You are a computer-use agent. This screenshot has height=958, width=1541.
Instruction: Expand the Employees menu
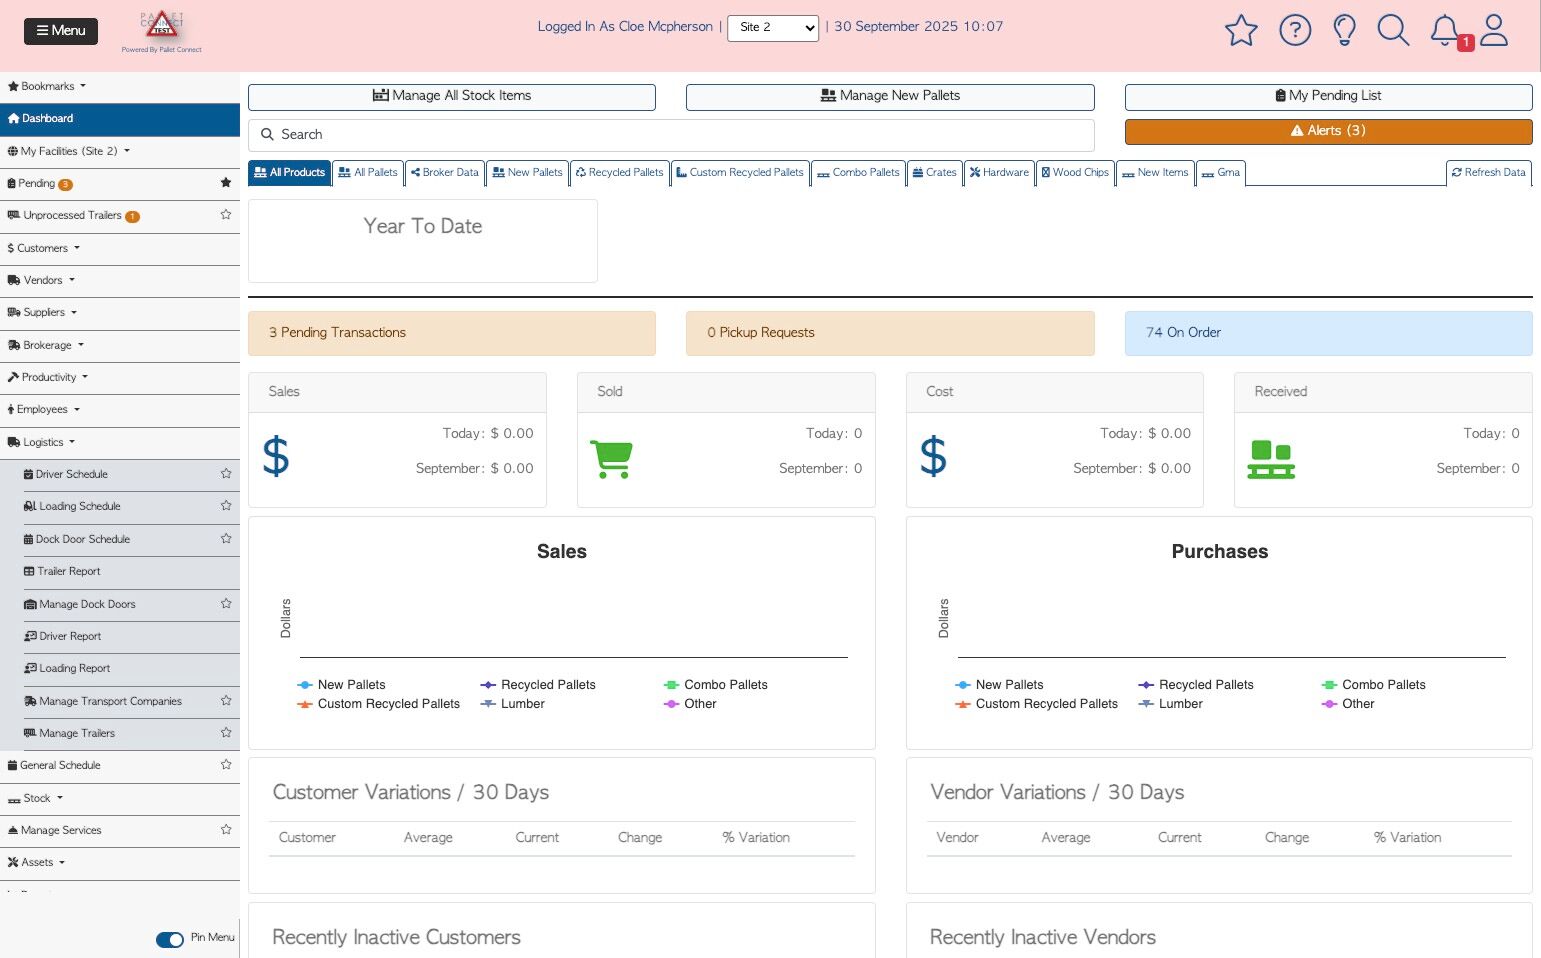click(120, 409)
